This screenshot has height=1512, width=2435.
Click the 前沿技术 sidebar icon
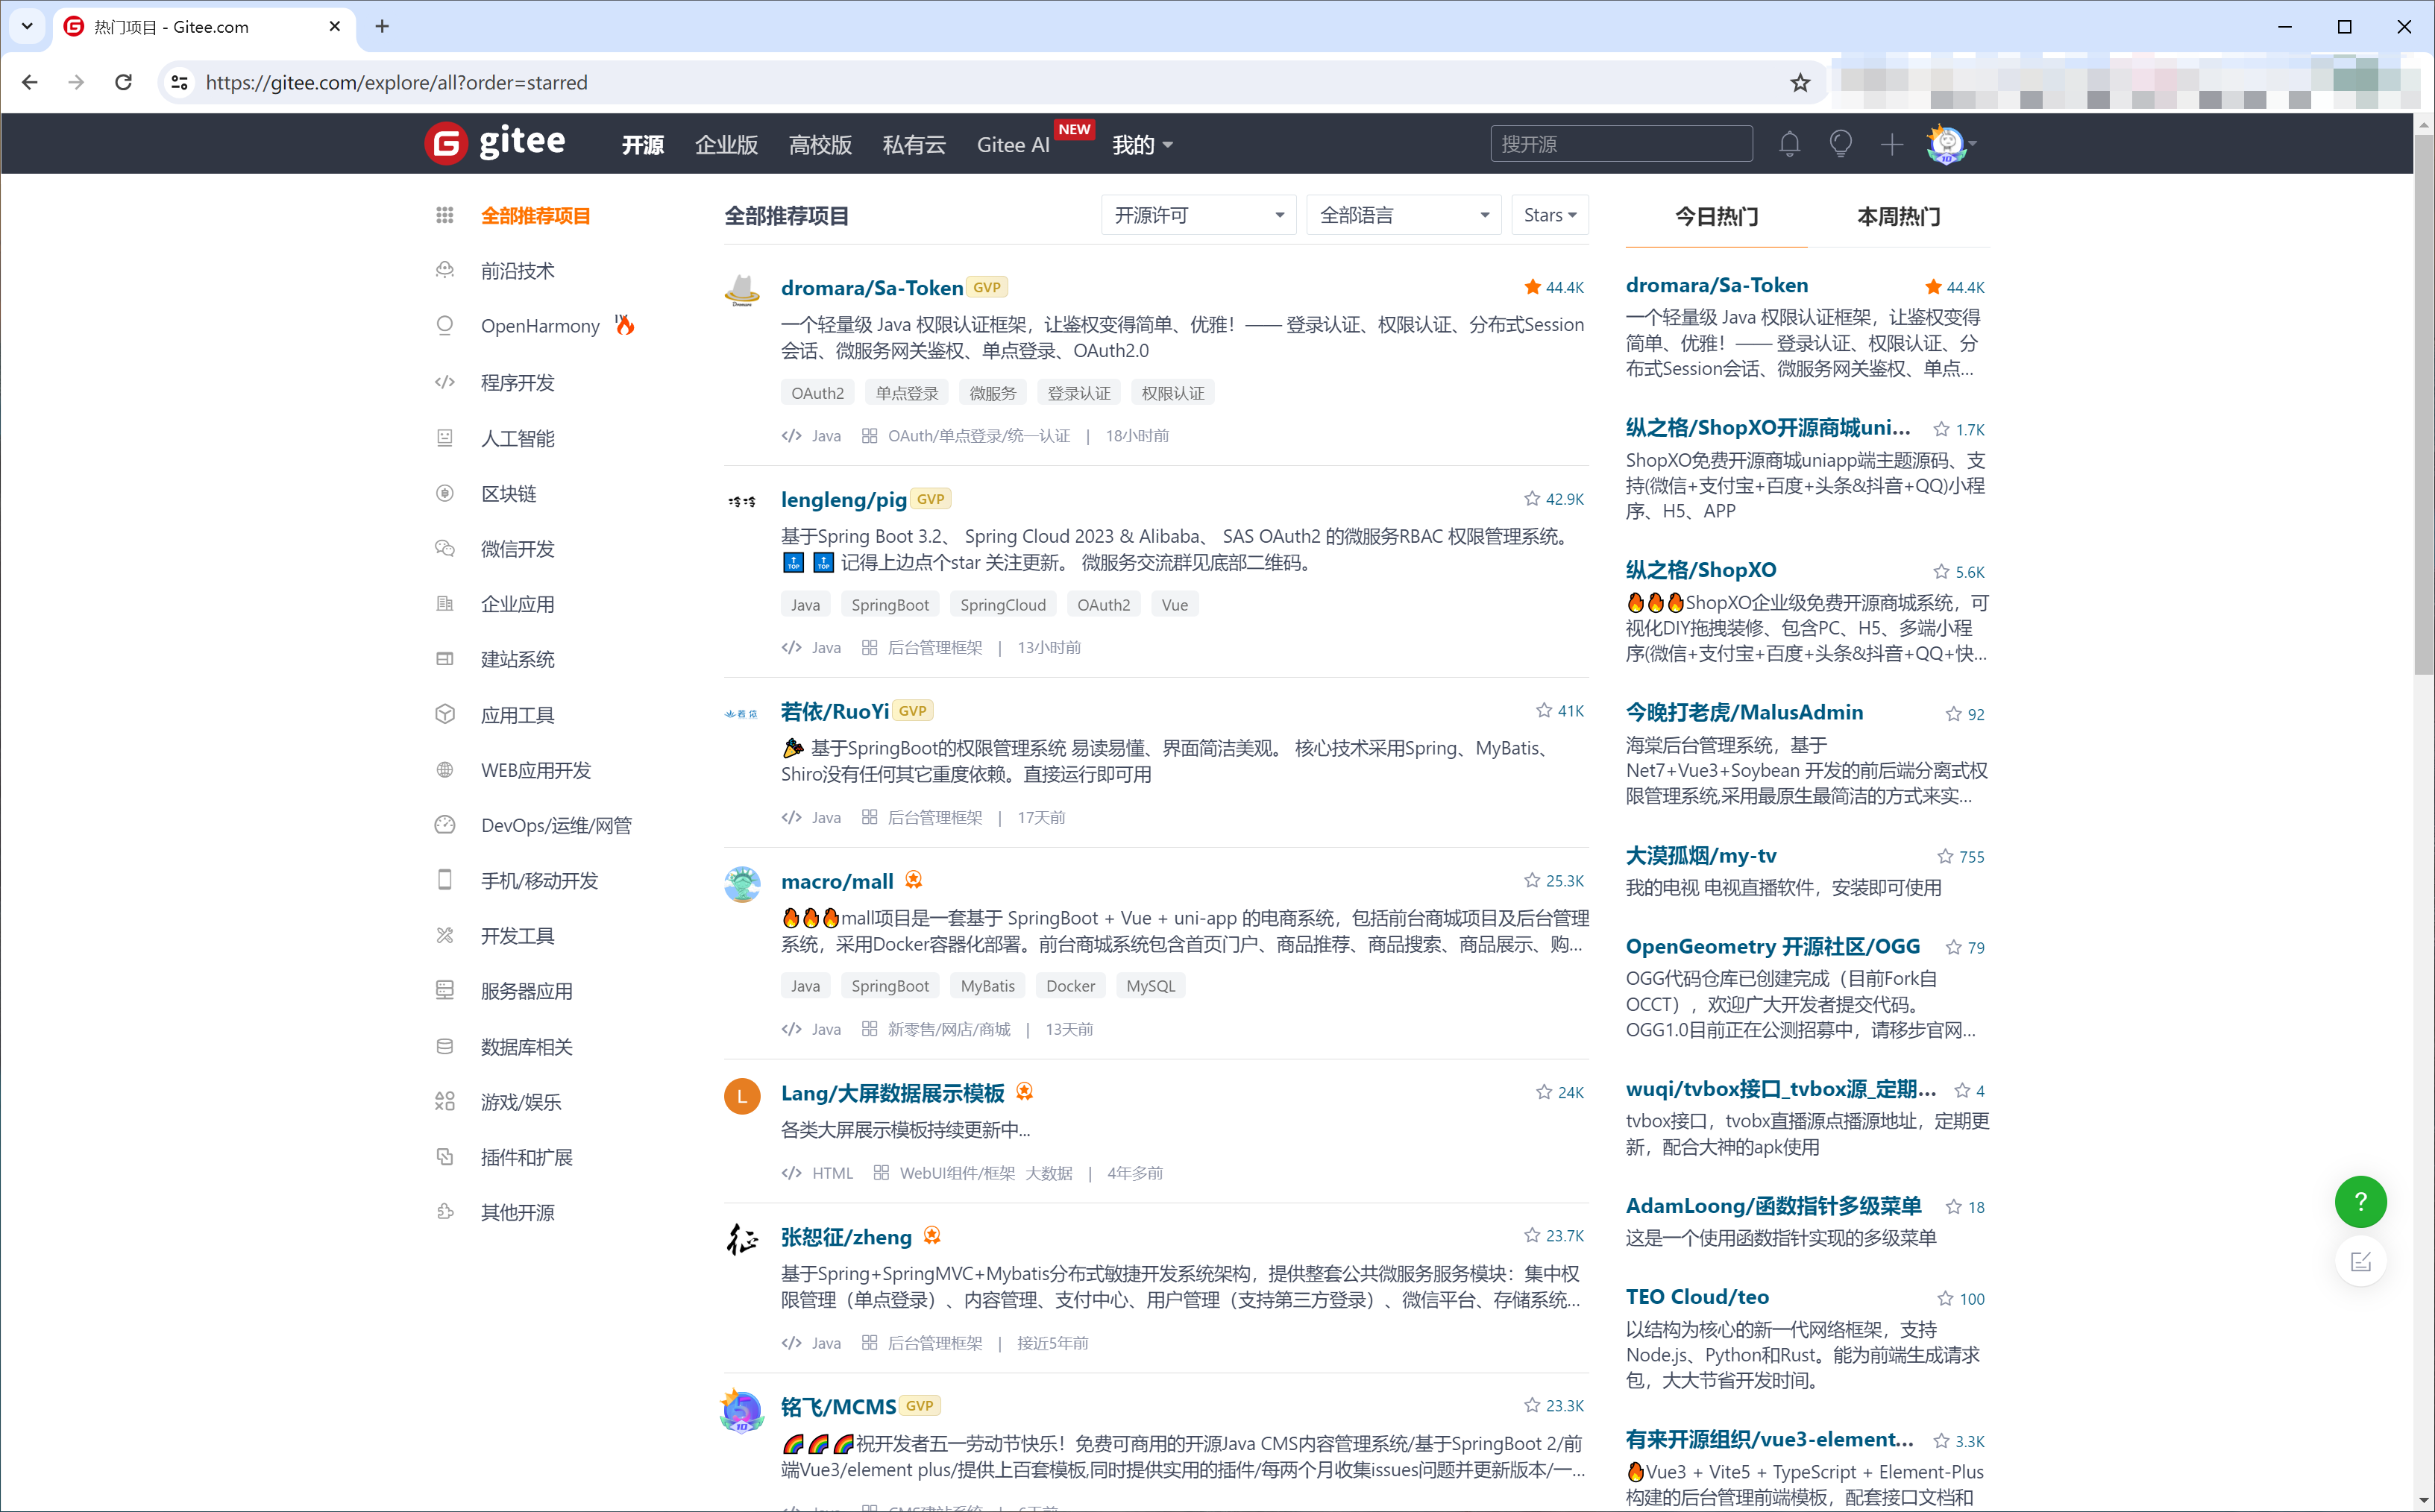click(x=445, y=270)
